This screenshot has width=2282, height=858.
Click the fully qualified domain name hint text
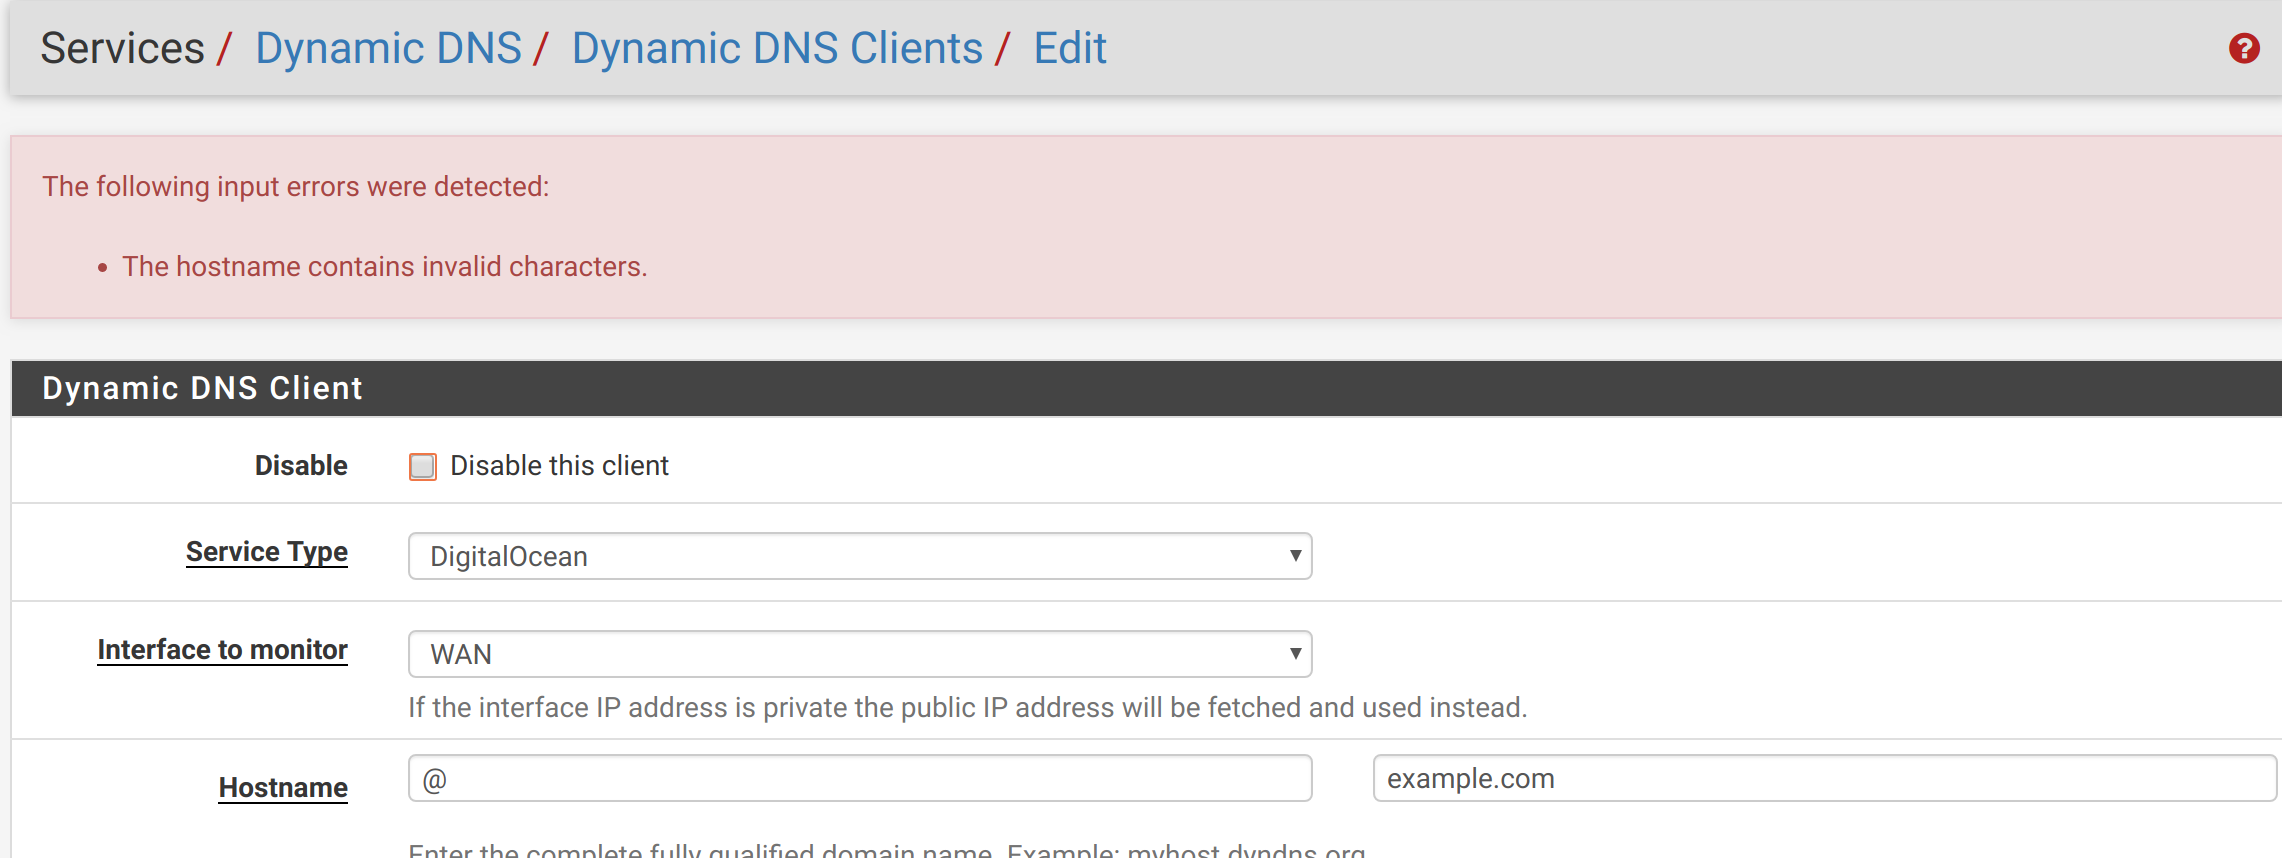tap(886, 850)
